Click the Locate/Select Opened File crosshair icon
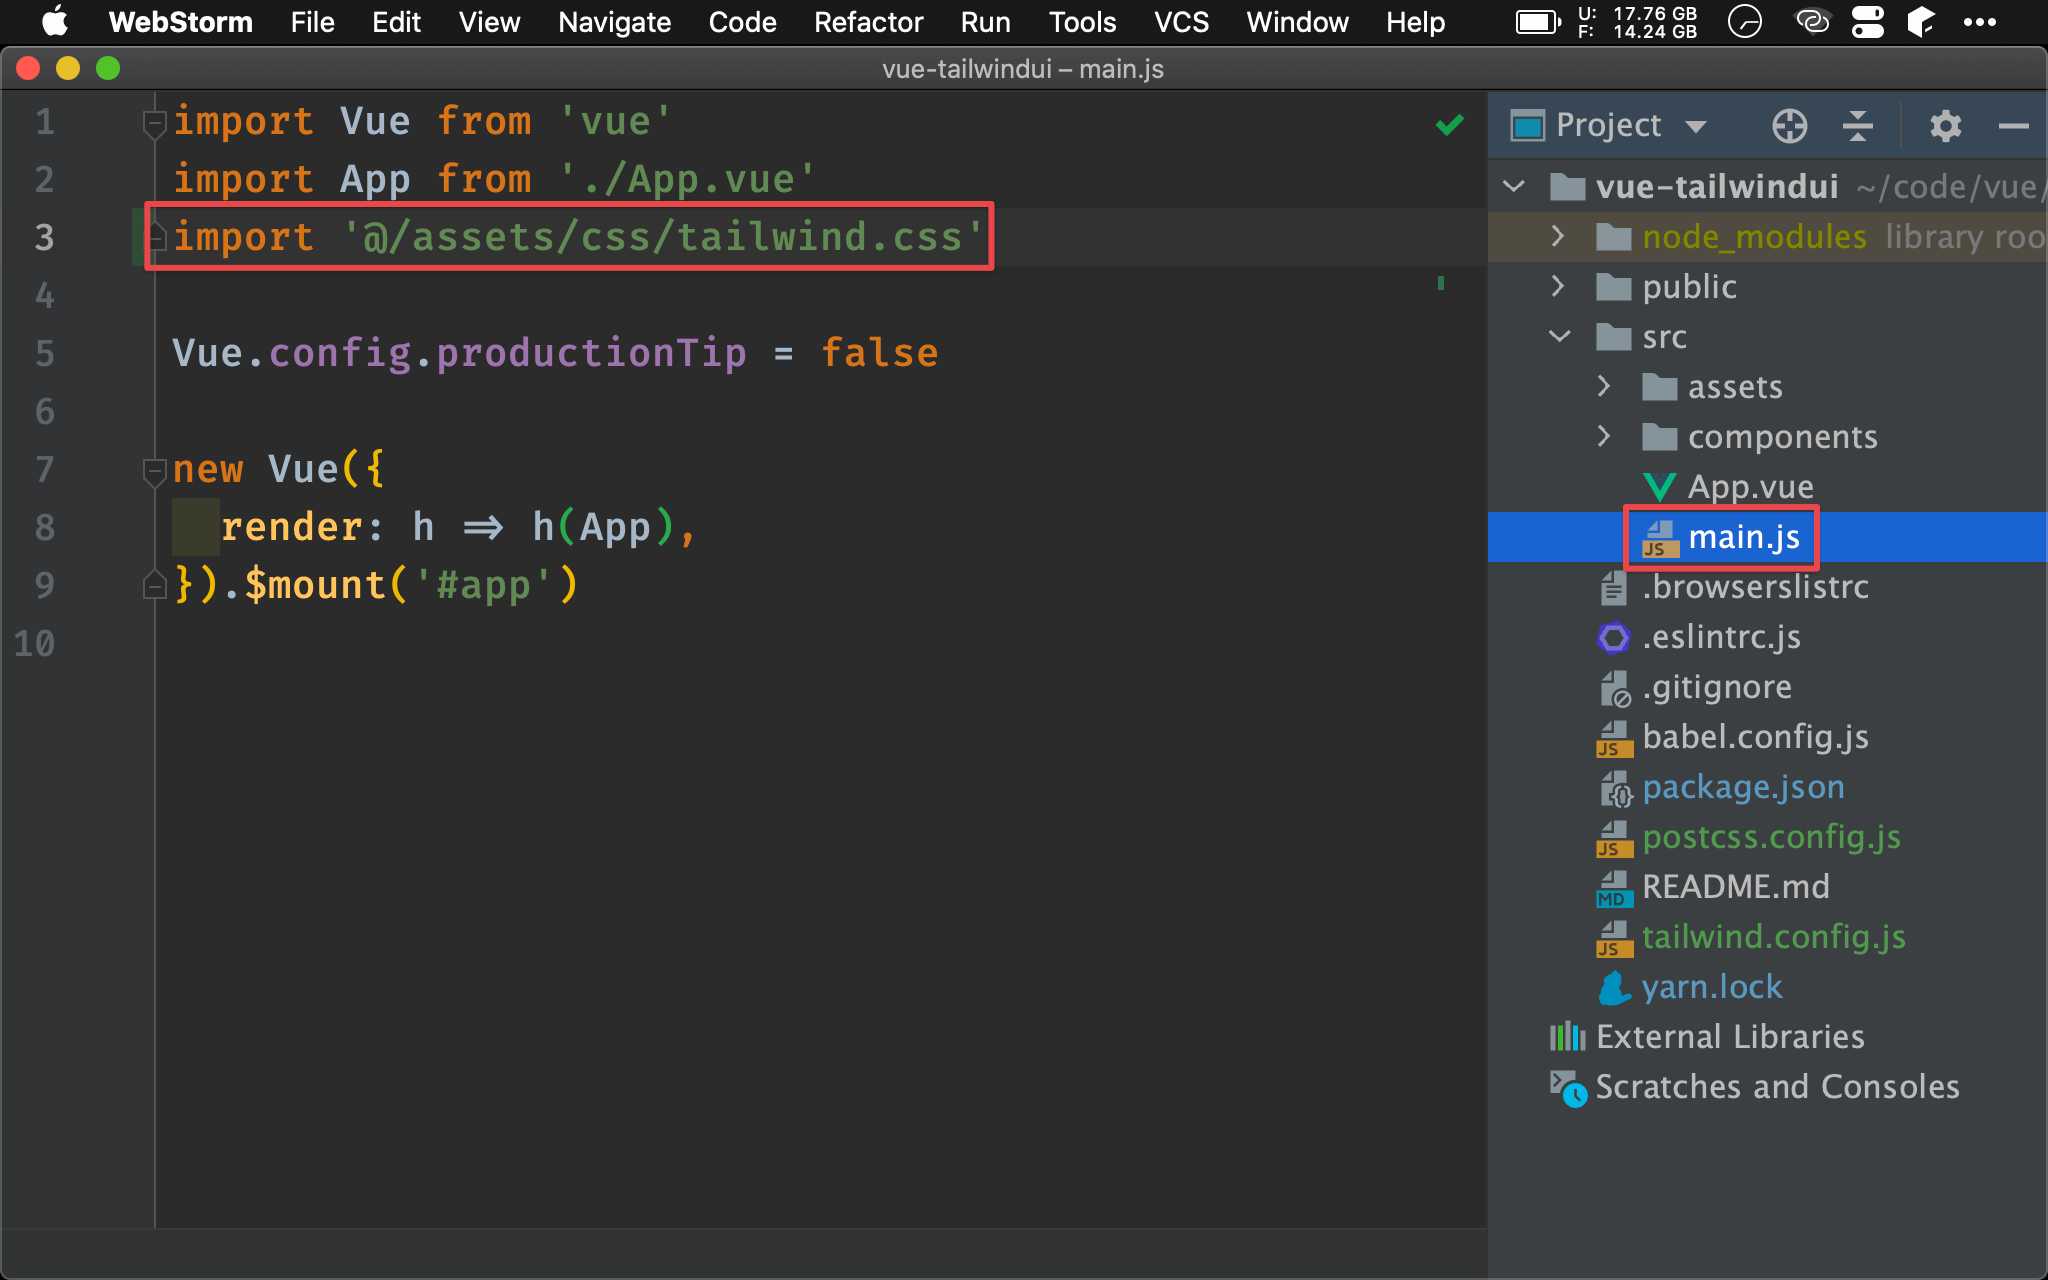Screen dimensions: 2048x1280 (x=1789, y=126)
